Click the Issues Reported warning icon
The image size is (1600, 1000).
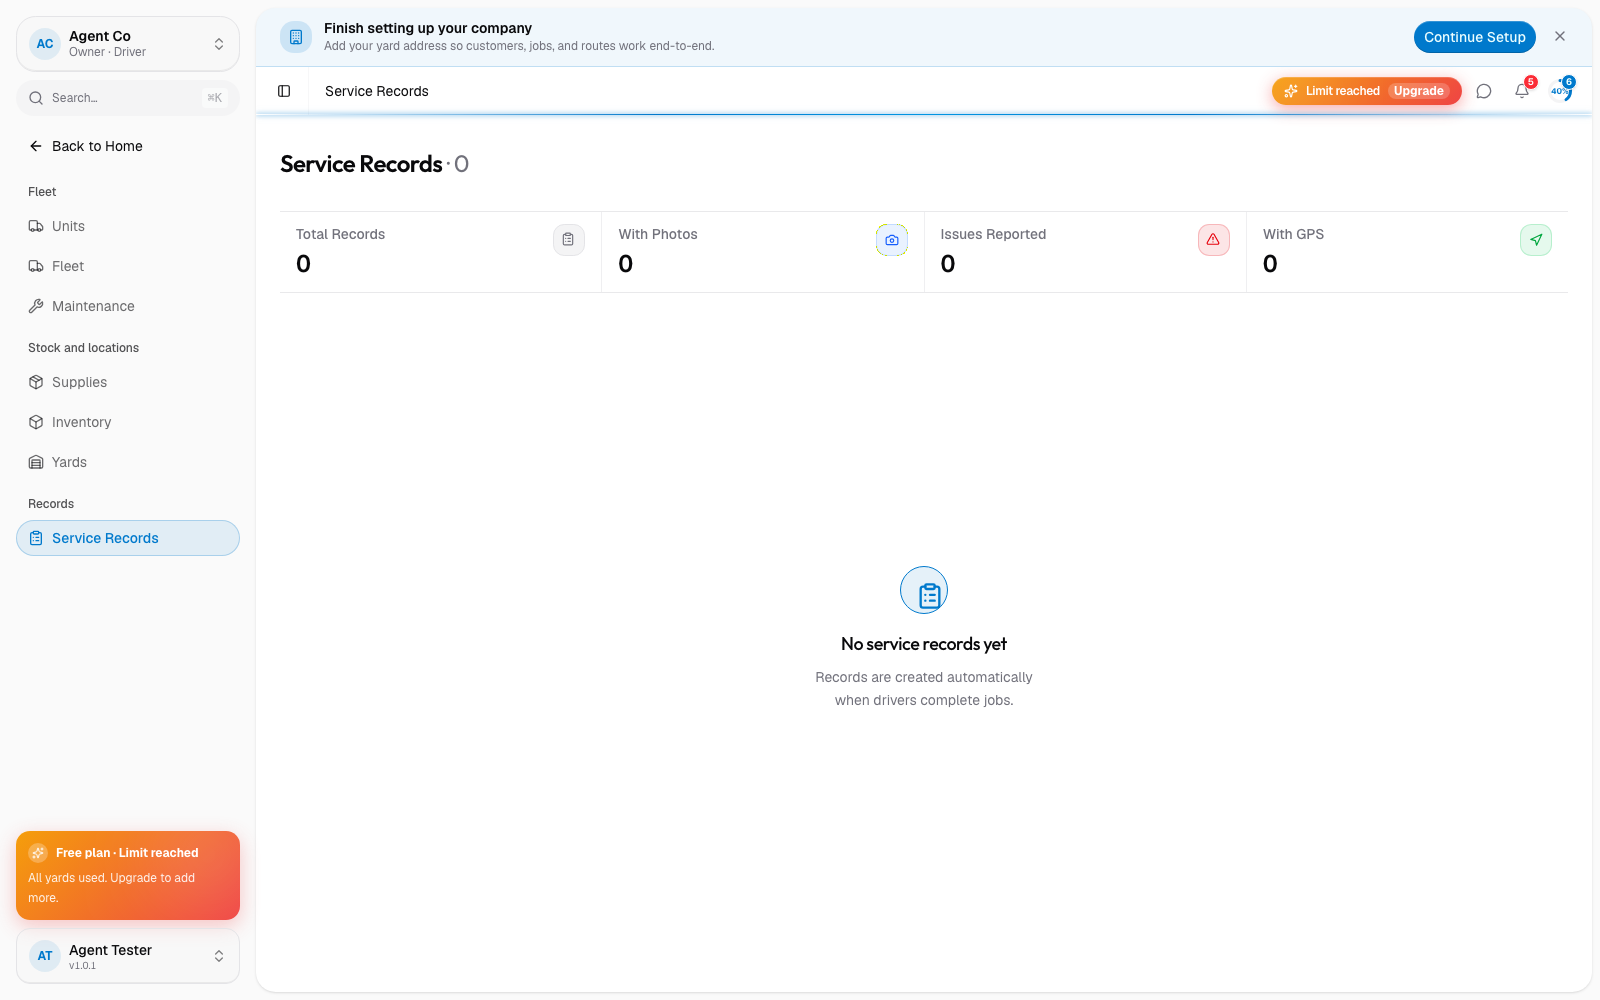(x=1213, y=240)
